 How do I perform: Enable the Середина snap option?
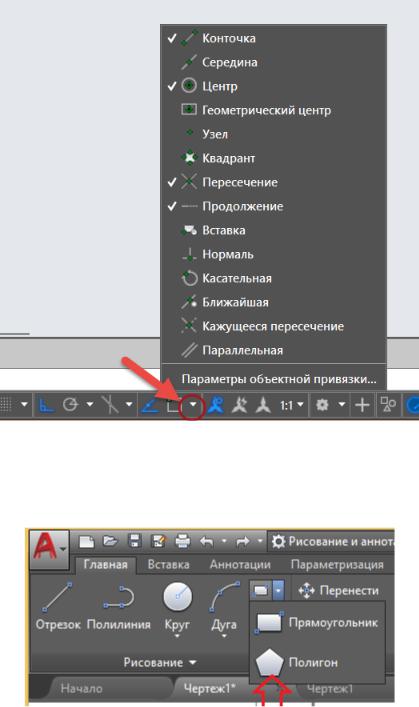pyautogui.click(x=273, y=62)
